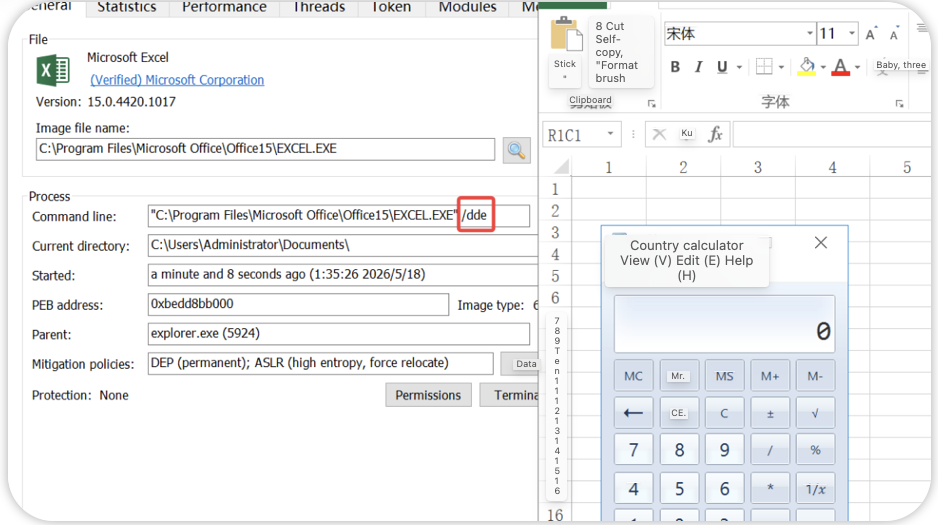Click the Terminate button
Screen dimensions: 938x525
pos(510,395)
